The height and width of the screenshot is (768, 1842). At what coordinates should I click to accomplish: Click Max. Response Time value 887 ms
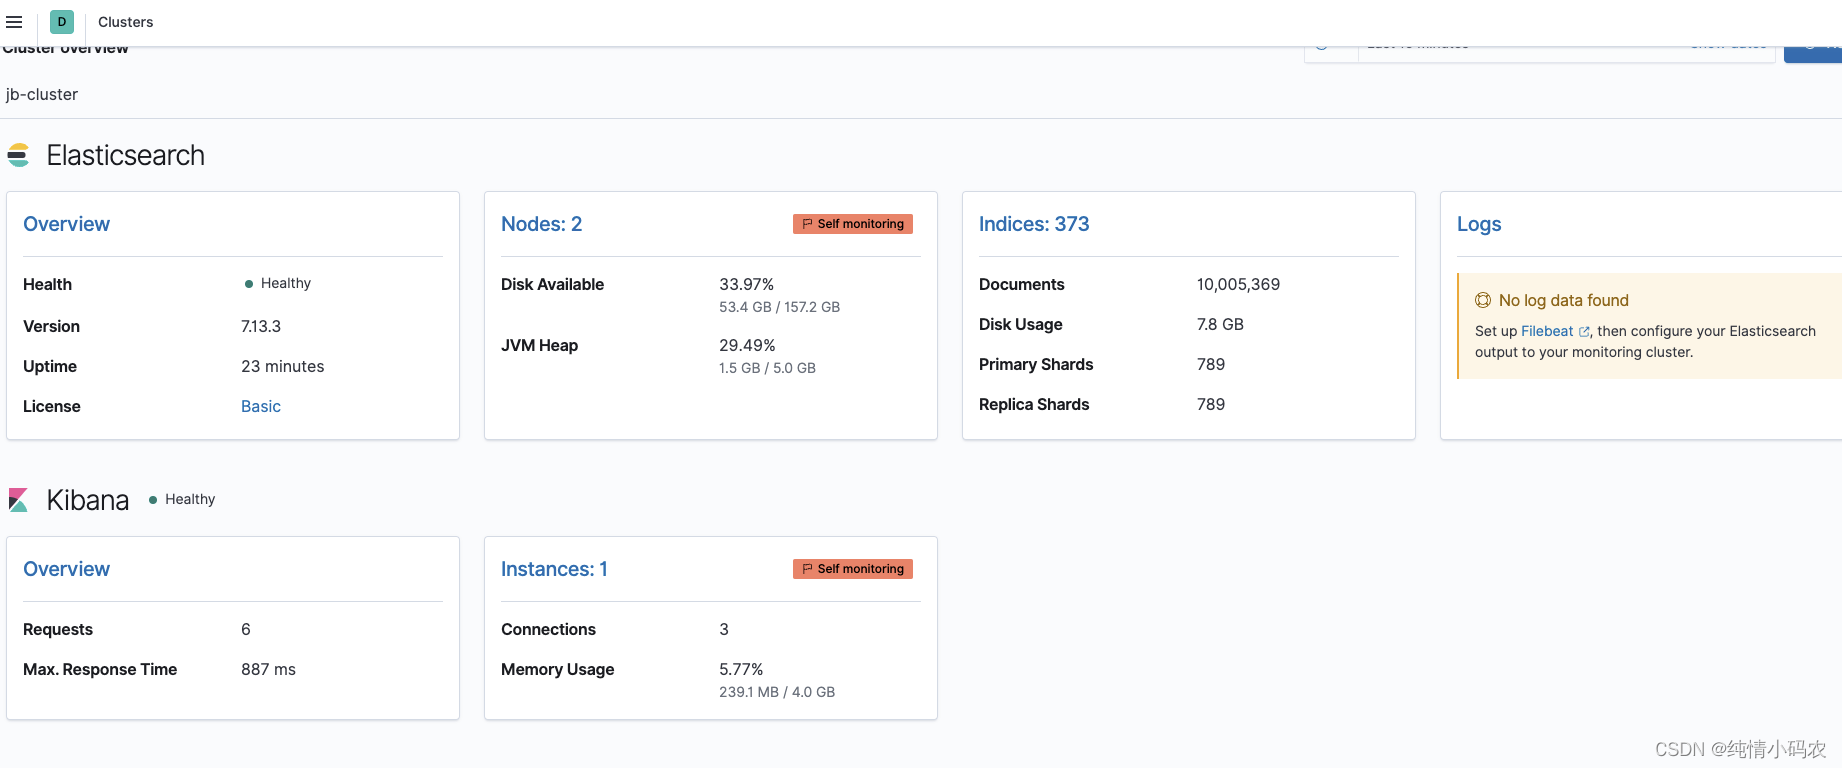tap(268, 669)
